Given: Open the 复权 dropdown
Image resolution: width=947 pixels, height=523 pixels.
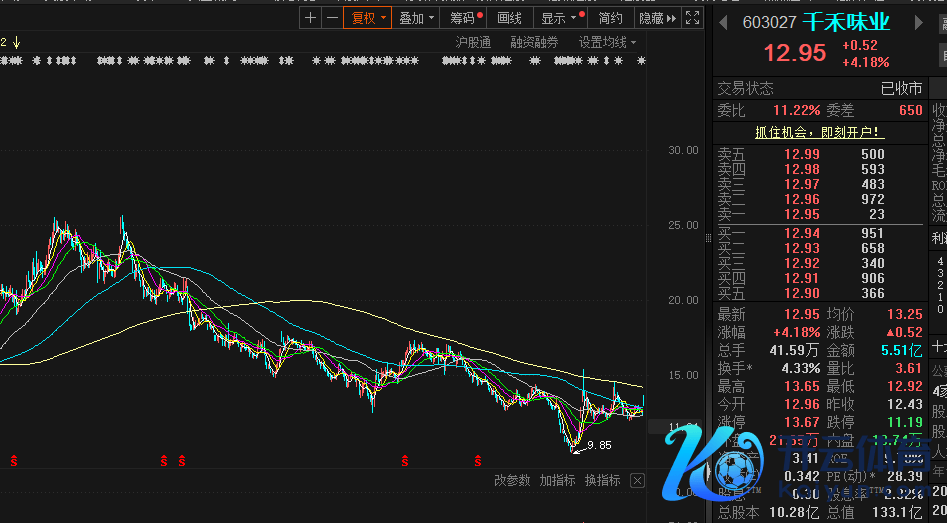Looking at the screenshot, I should pyautogui.click(x=367, y=18).
